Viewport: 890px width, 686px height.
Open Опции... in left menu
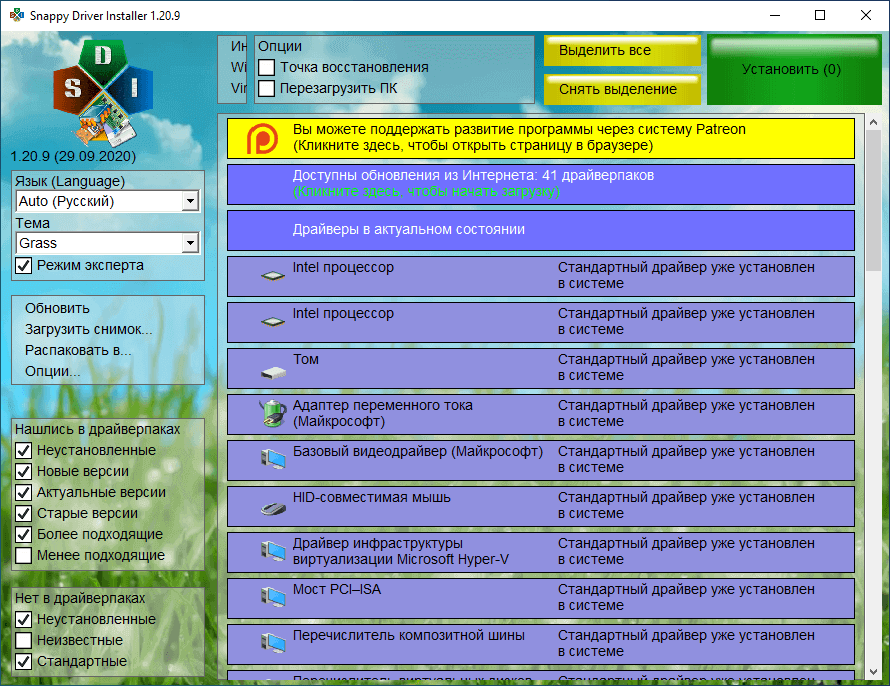tap(52, 372)
